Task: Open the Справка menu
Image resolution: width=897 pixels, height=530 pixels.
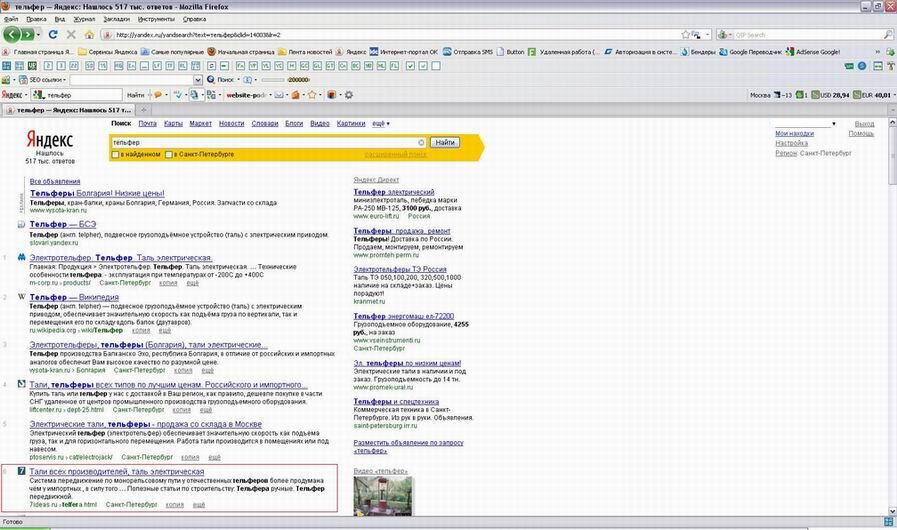Action: [x=195, y=19]
